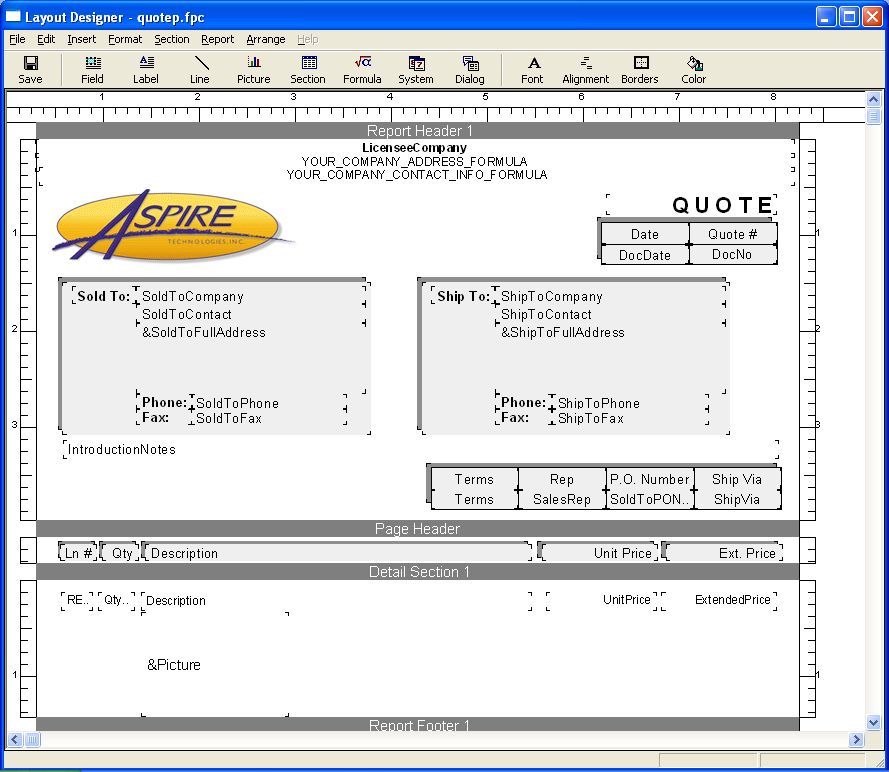
Task: Click the Save toolbar icon
Action: [30, 69]
